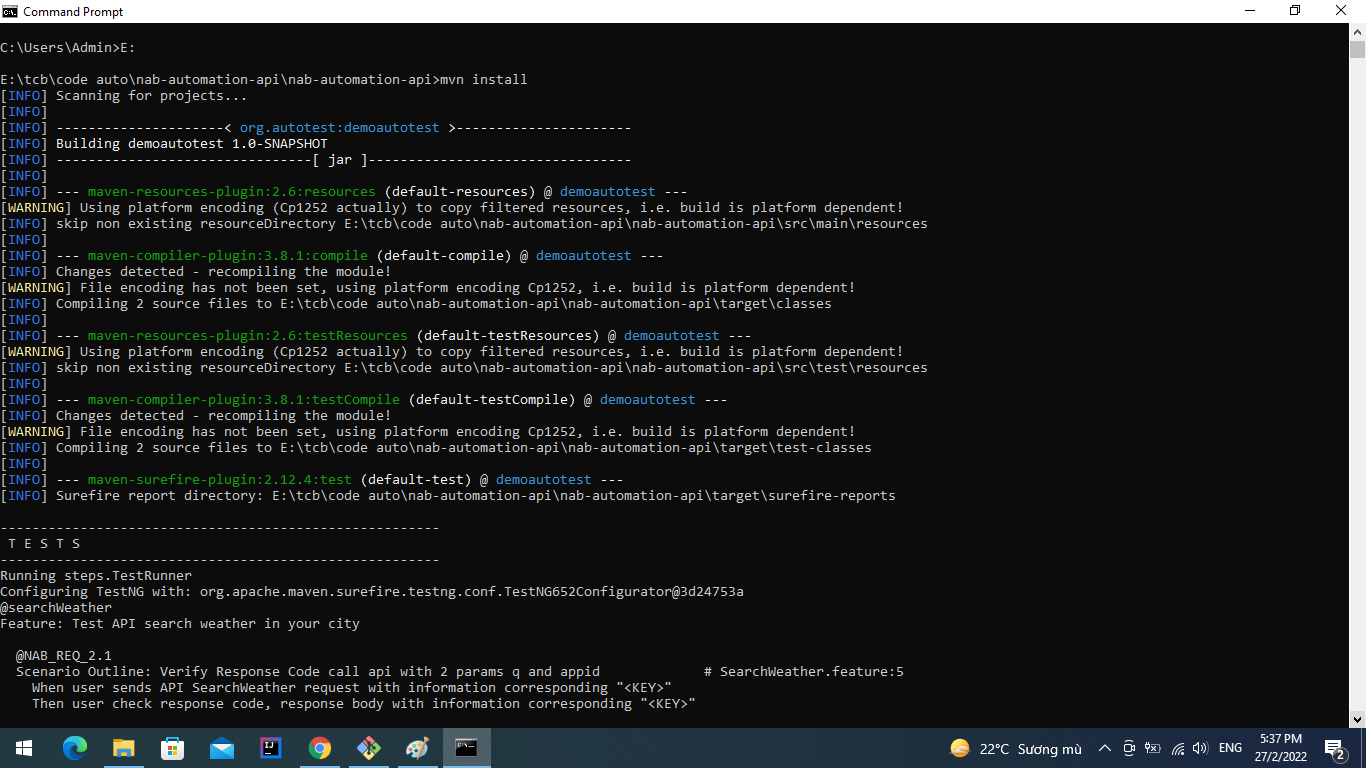Switch to IntelliJ IDEA on the taskbar
The image size is (1366, 768).
(x=270, y=748)
